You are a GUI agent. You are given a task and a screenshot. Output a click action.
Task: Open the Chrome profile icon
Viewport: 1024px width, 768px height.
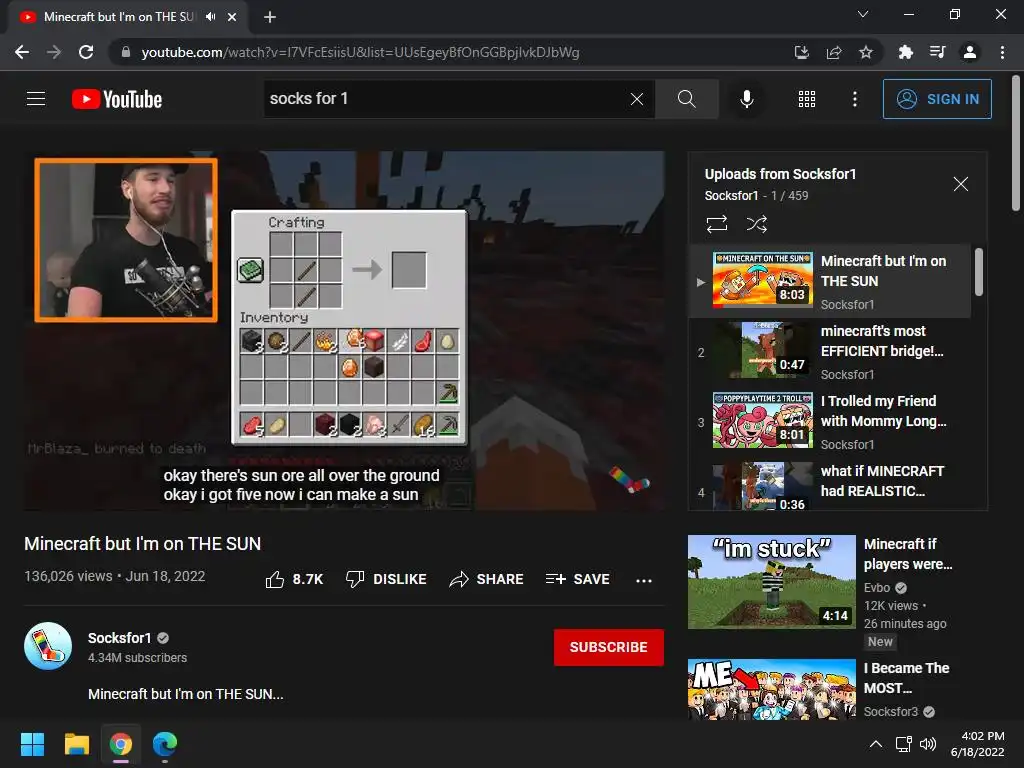click(x=970, y=52)
